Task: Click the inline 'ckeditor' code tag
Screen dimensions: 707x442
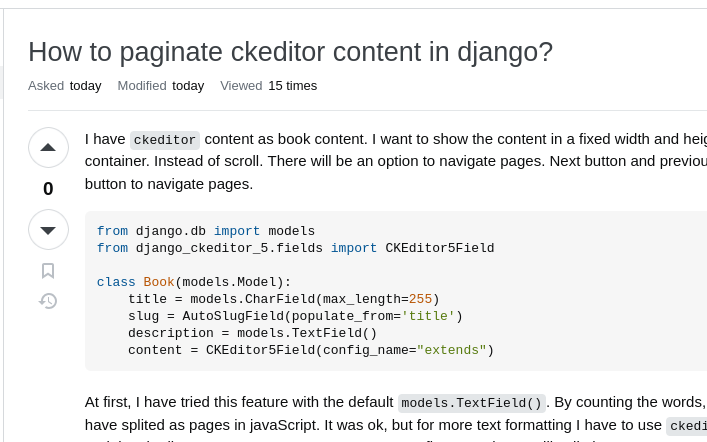Action: click(x=165, y=140)
